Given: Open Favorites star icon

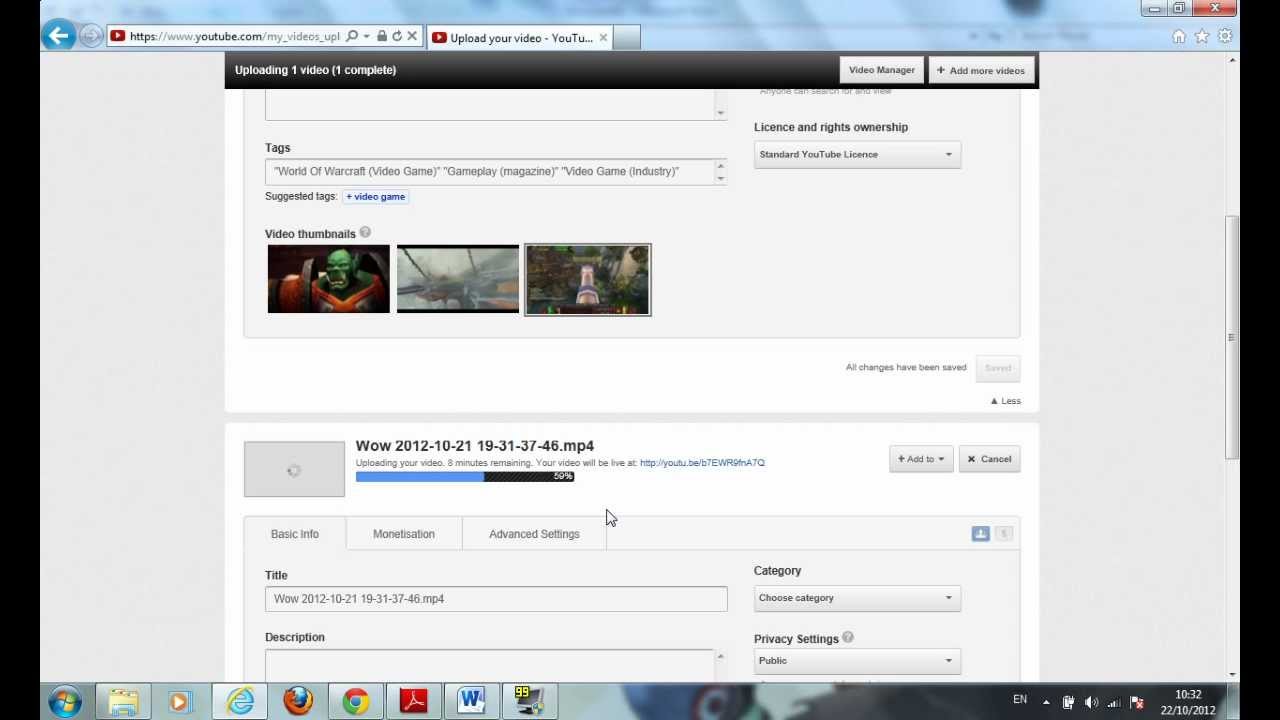Looking at the screenshot, I should pos(1202,37).
